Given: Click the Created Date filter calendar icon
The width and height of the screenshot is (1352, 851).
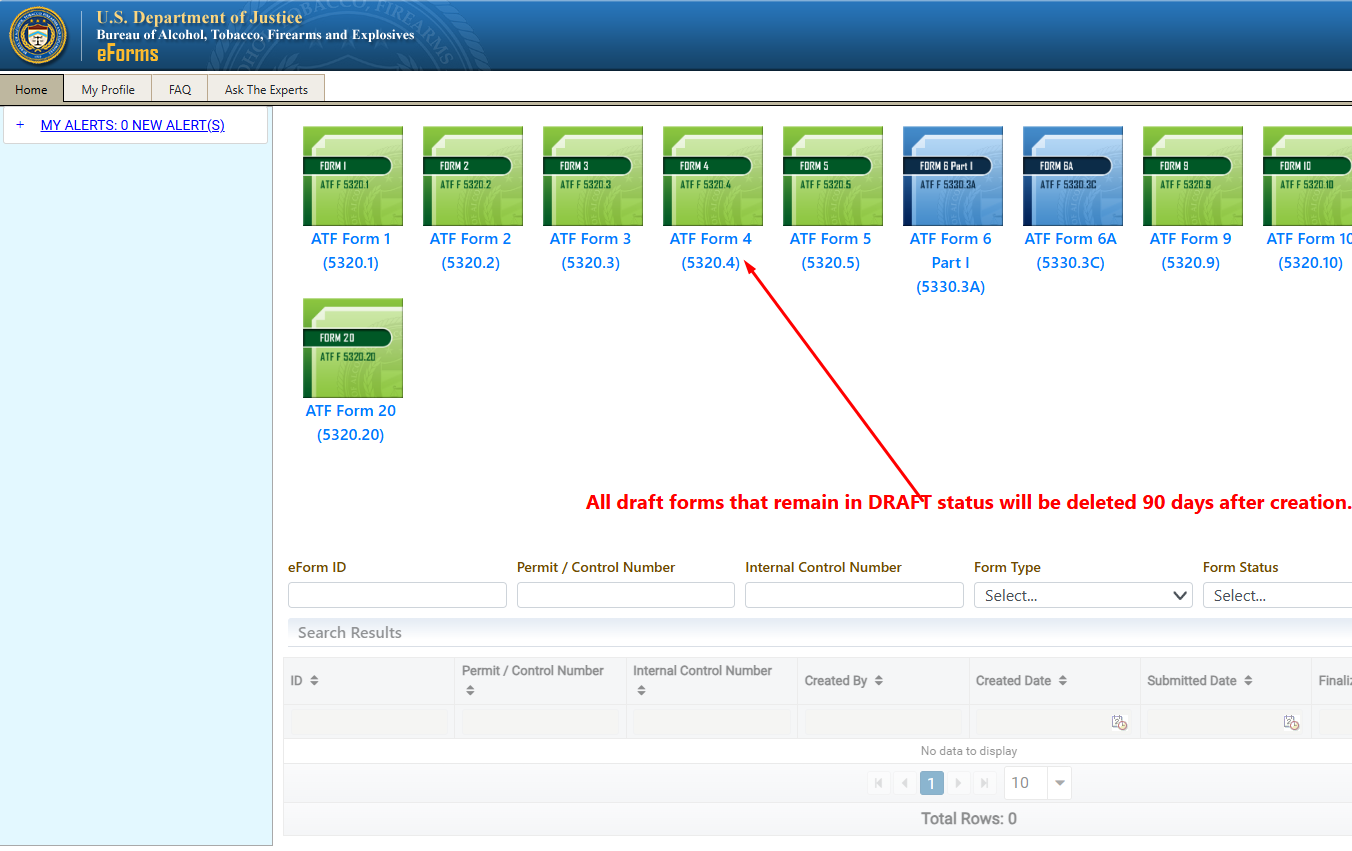Looking at the screenshot, I should (1119, 722).
